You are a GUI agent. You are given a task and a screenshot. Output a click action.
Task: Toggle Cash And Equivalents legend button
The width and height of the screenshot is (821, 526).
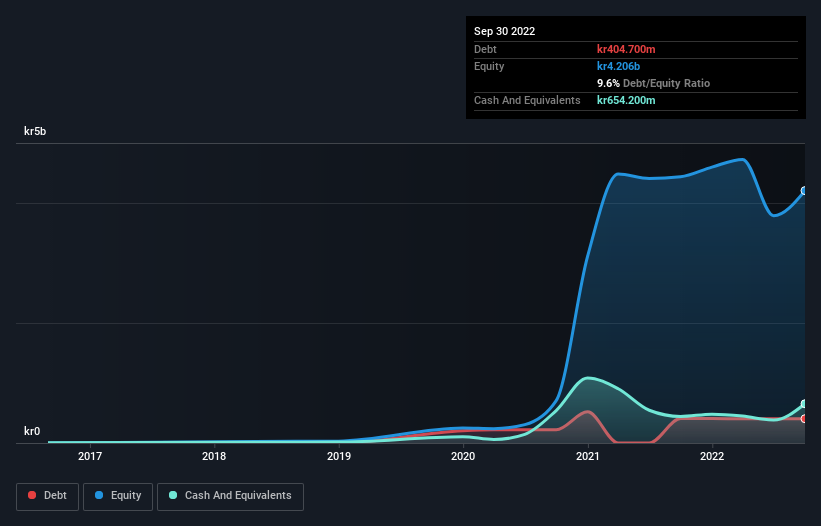coord(230,496)
